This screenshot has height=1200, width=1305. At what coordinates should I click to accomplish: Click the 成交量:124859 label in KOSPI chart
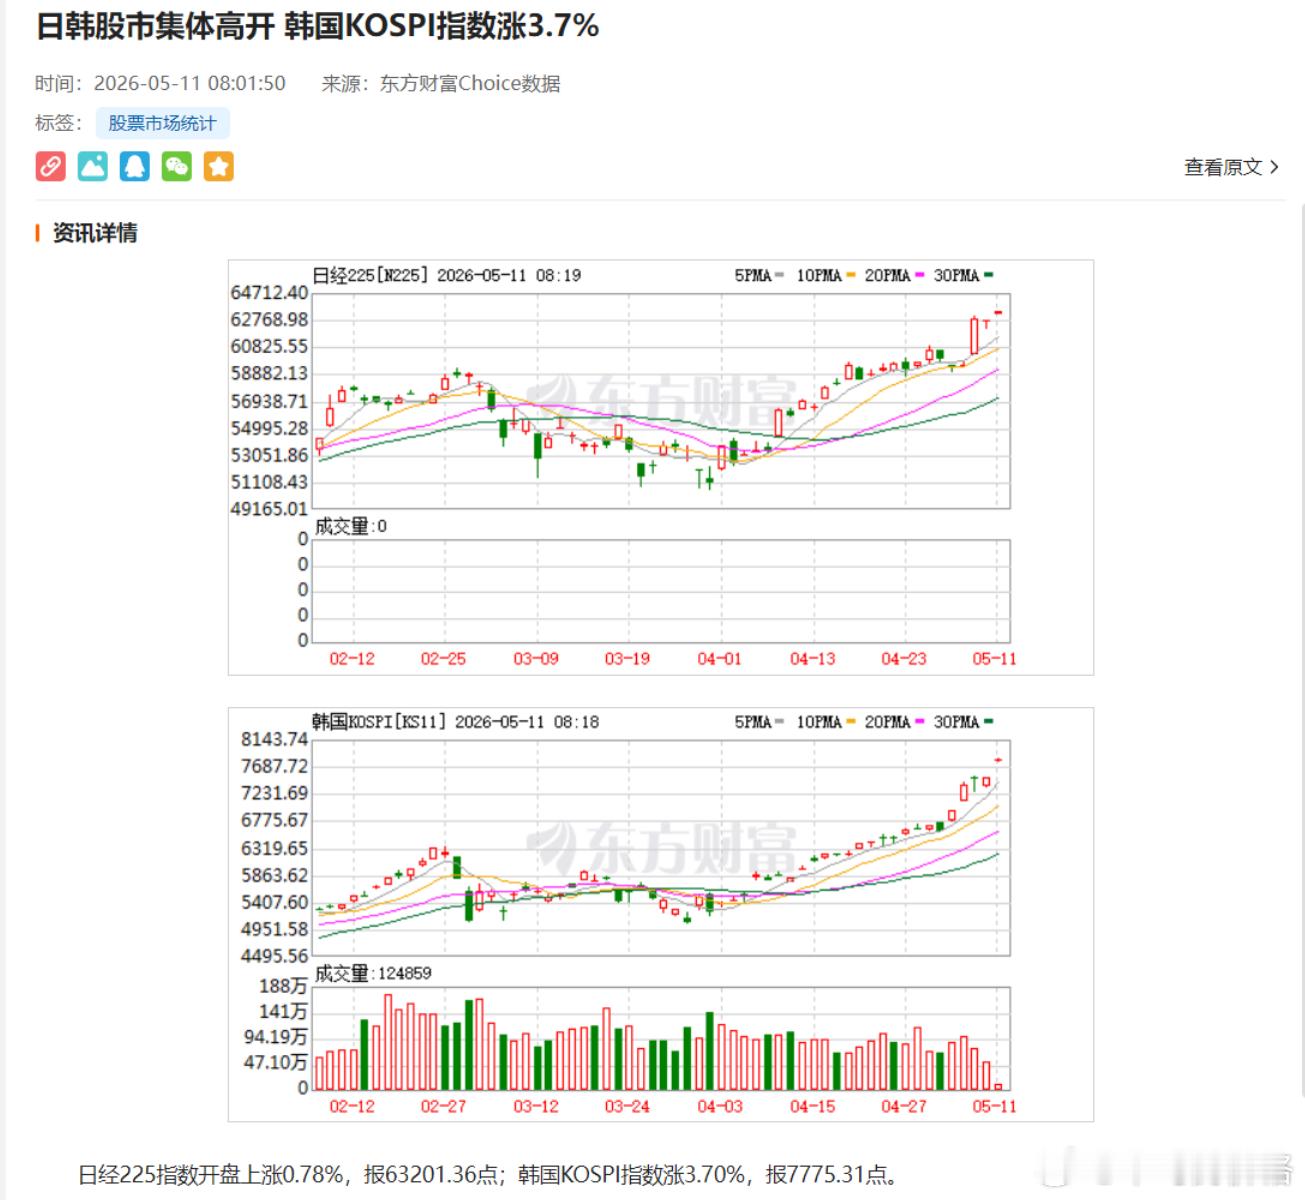coord(373,973)
